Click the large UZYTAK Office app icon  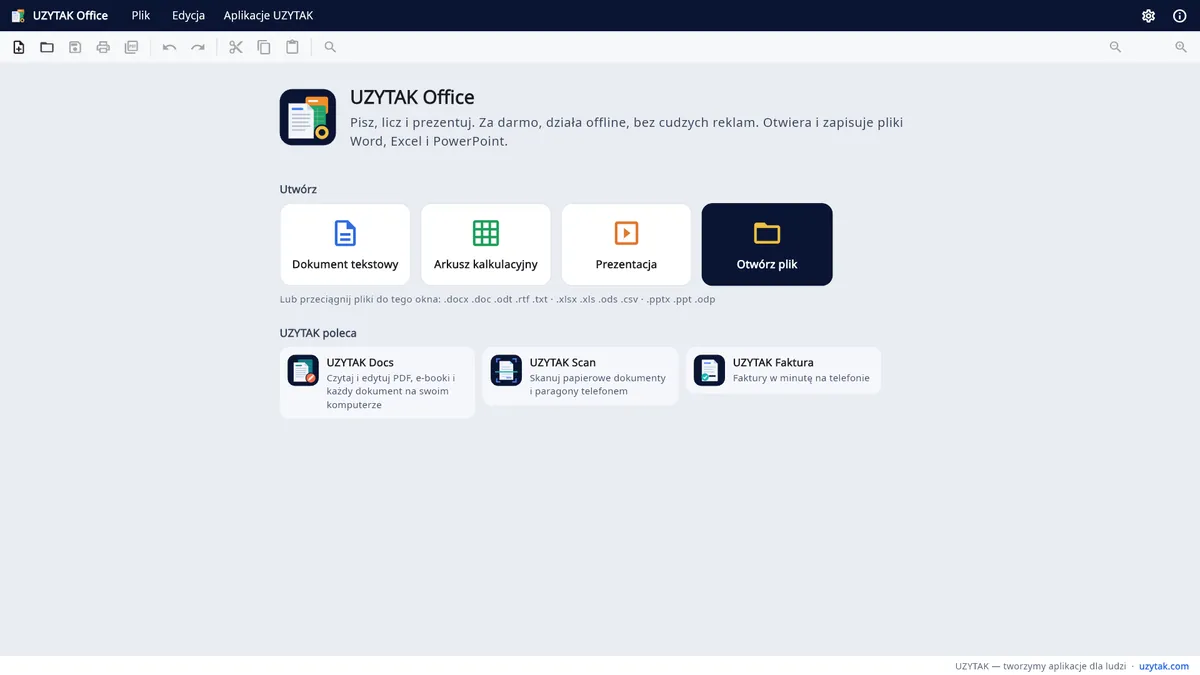pos(308,117)
